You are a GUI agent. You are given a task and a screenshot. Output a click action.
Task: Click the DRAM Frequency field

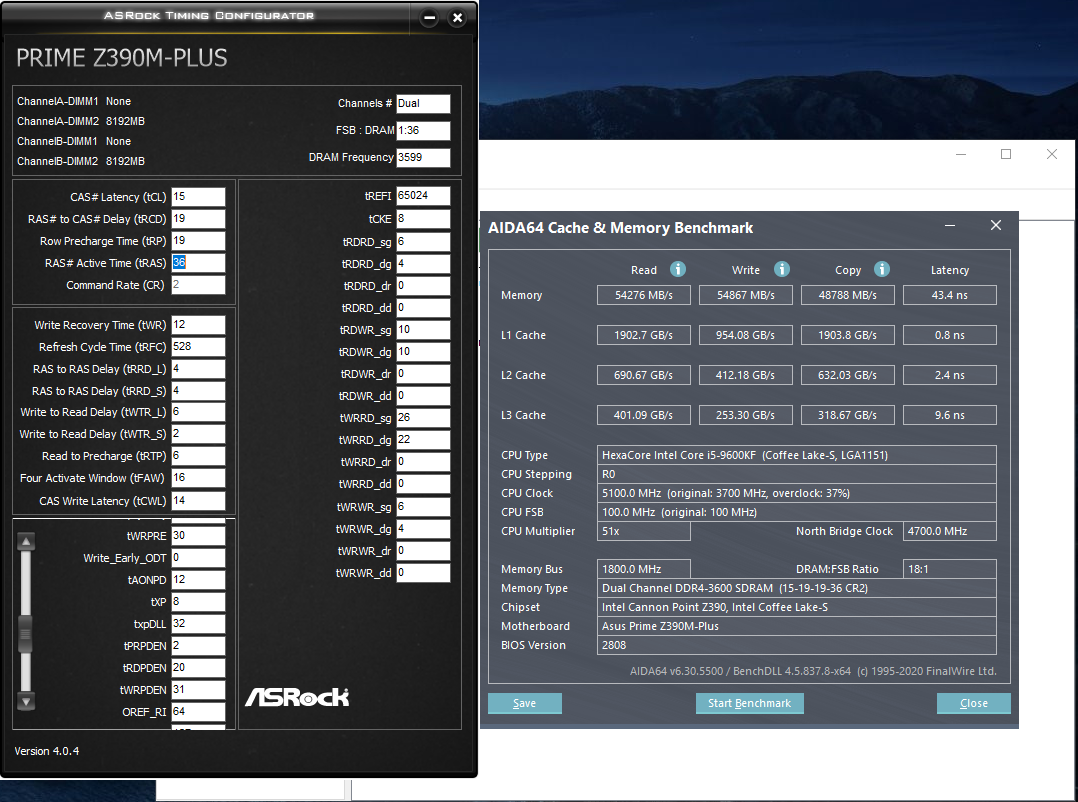(423, 157)
